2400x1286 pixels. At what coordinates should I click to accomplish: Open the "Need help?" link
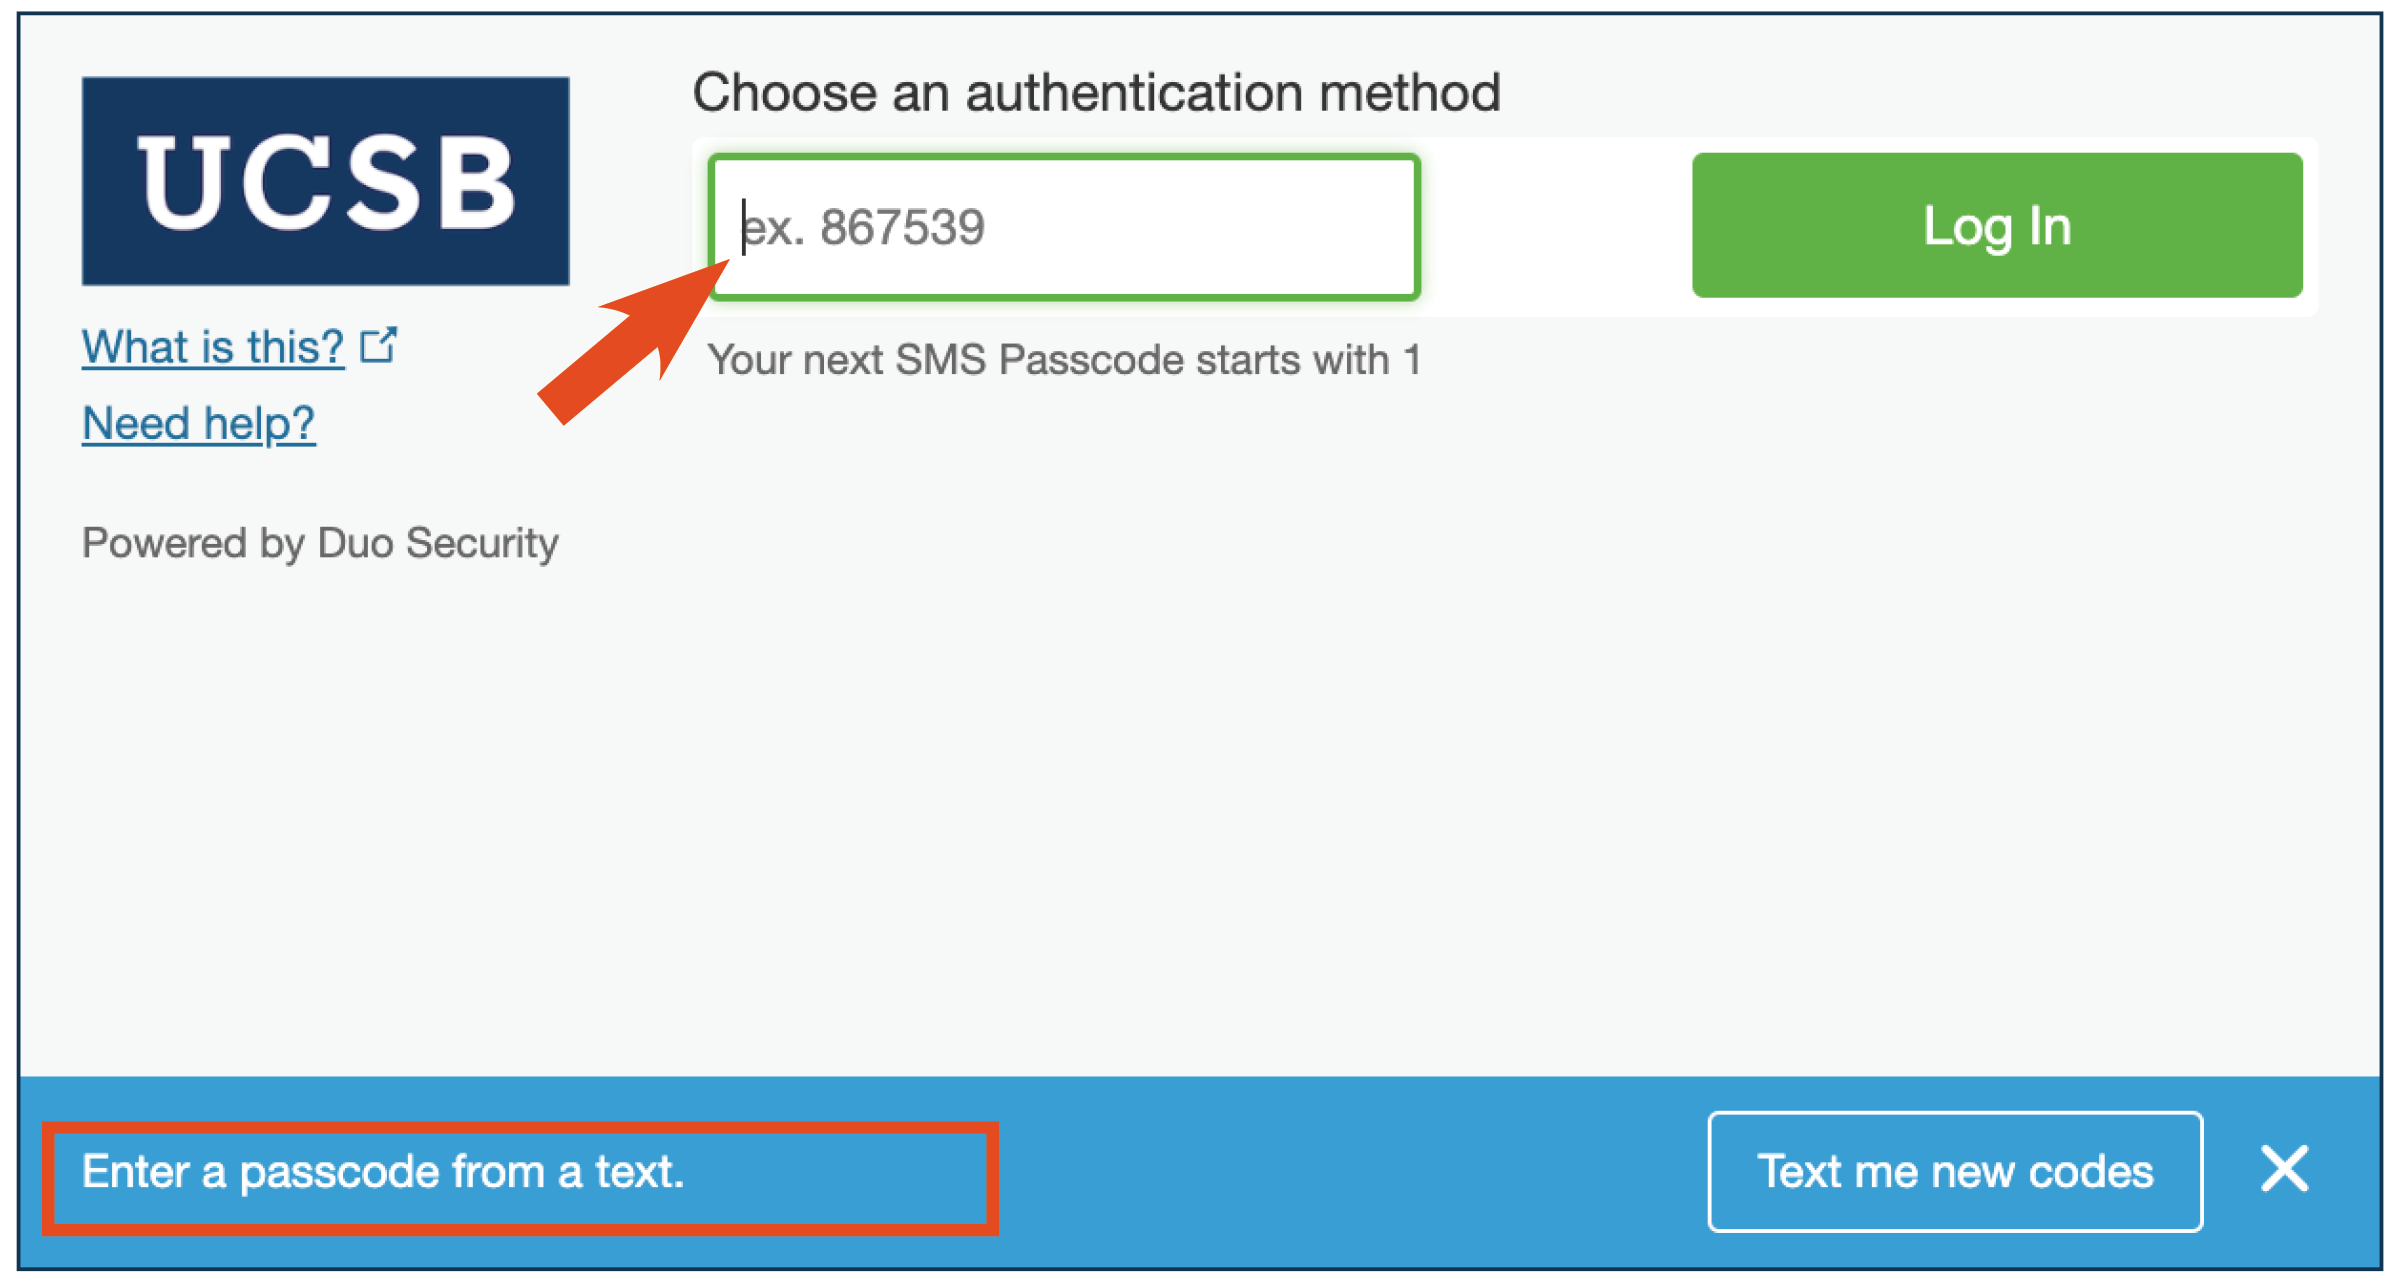(x=198, y=424)
